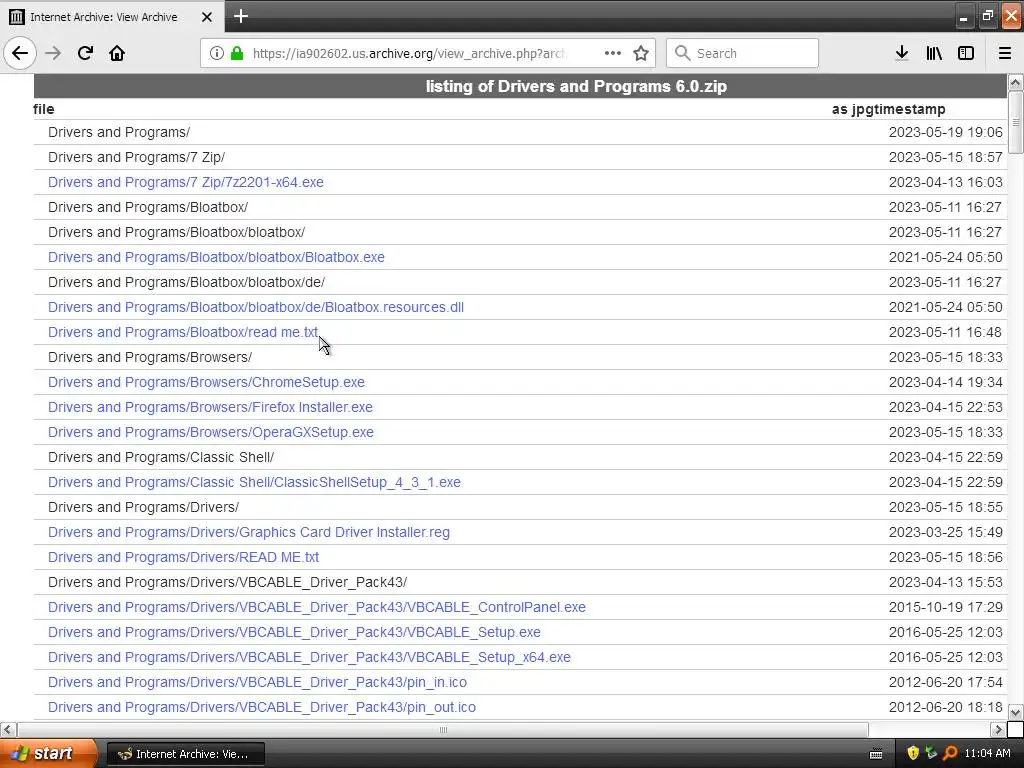The width and height of the screenshot is (1024, 768).
Task: Click the horizontal scrollbar left arrow
Action: click(x=8, y=729)
